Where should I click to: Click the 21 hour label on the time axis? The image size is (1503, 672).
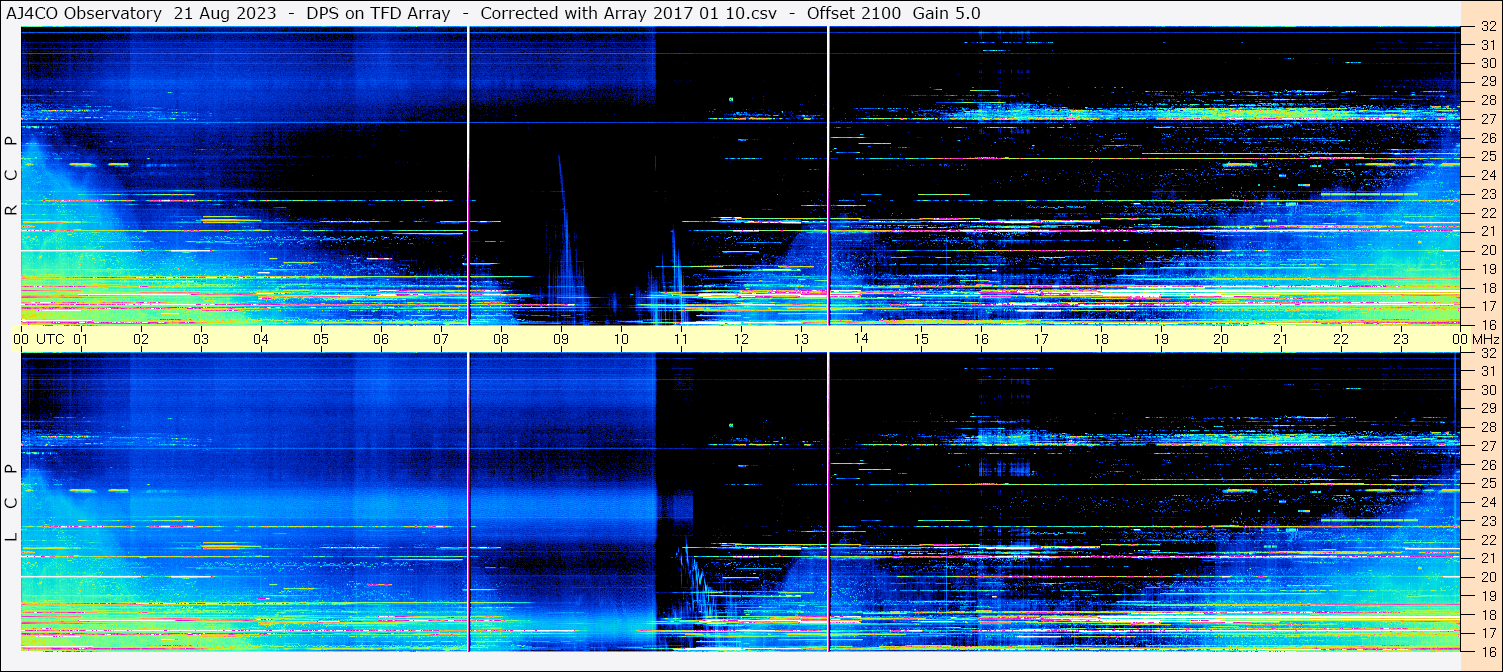click(1281, 339)
